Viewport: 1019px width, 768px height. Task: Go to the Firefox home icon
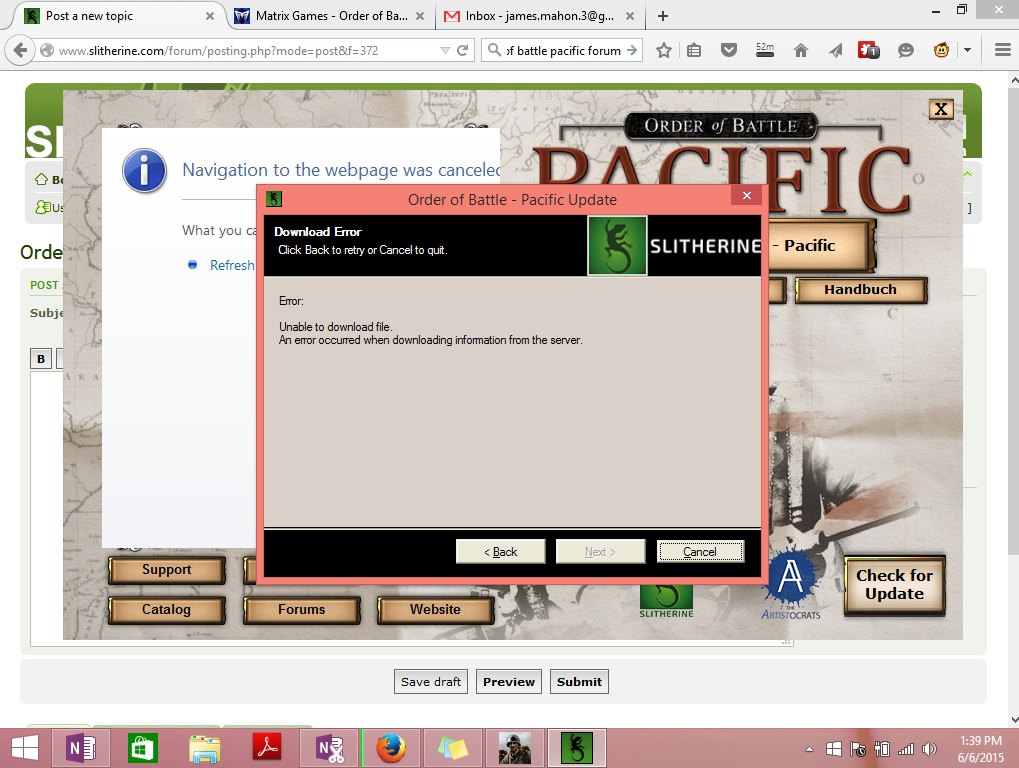[x=801, y=50]
